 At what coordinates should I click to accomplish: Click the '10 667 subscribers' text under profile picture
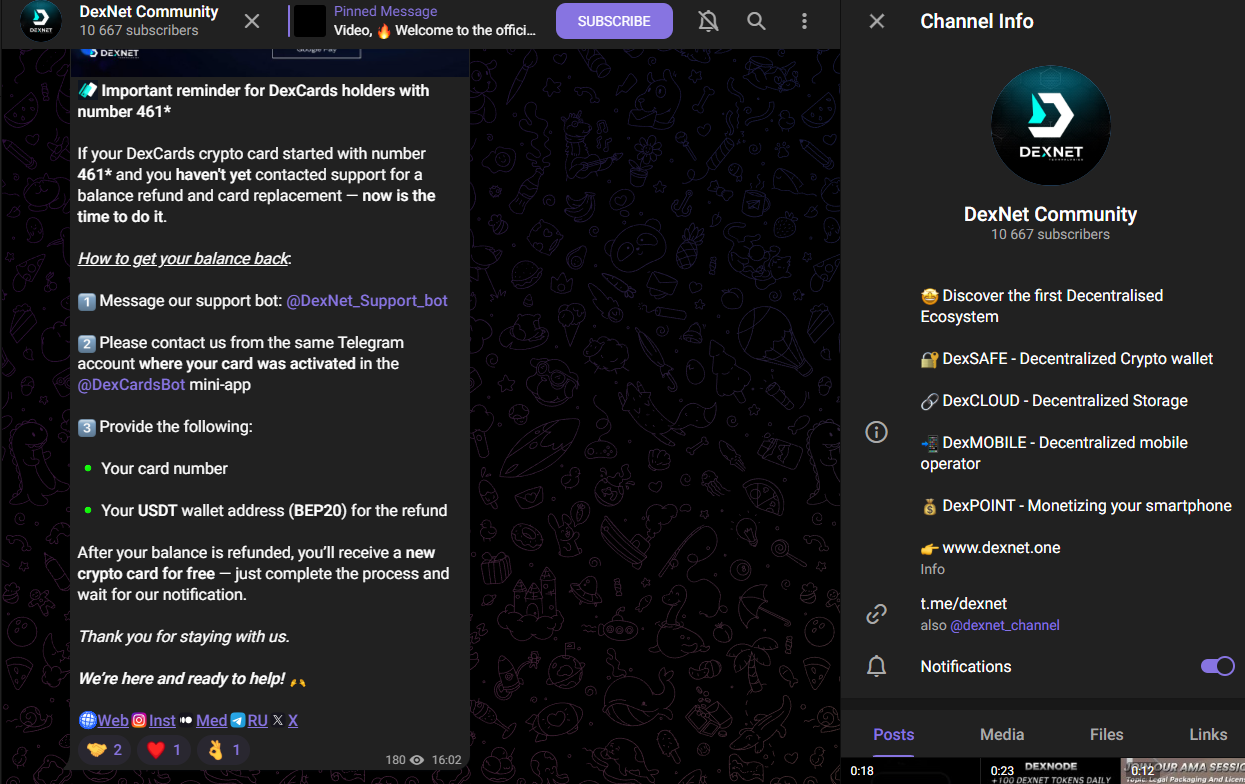(1050, 234)
